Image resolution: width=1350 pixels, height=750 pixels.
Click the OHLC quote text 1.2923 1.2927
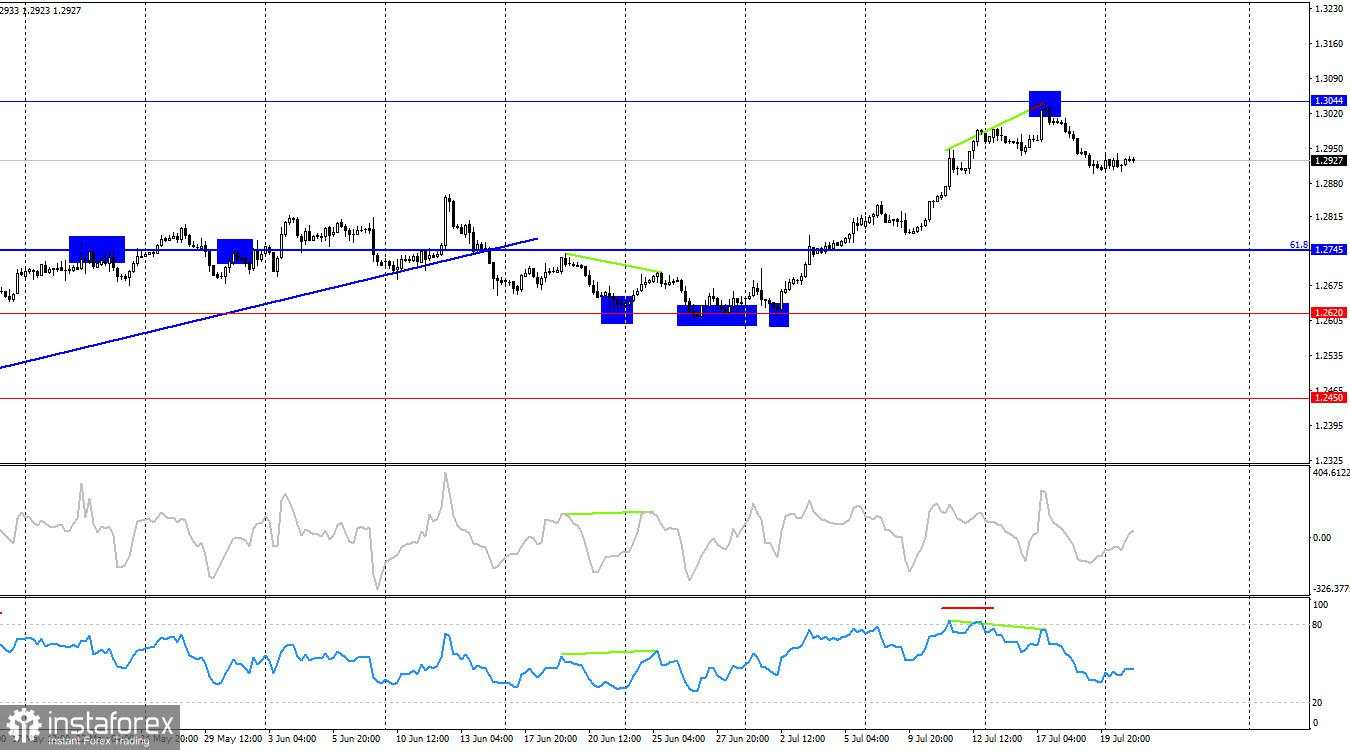[54, 10]
